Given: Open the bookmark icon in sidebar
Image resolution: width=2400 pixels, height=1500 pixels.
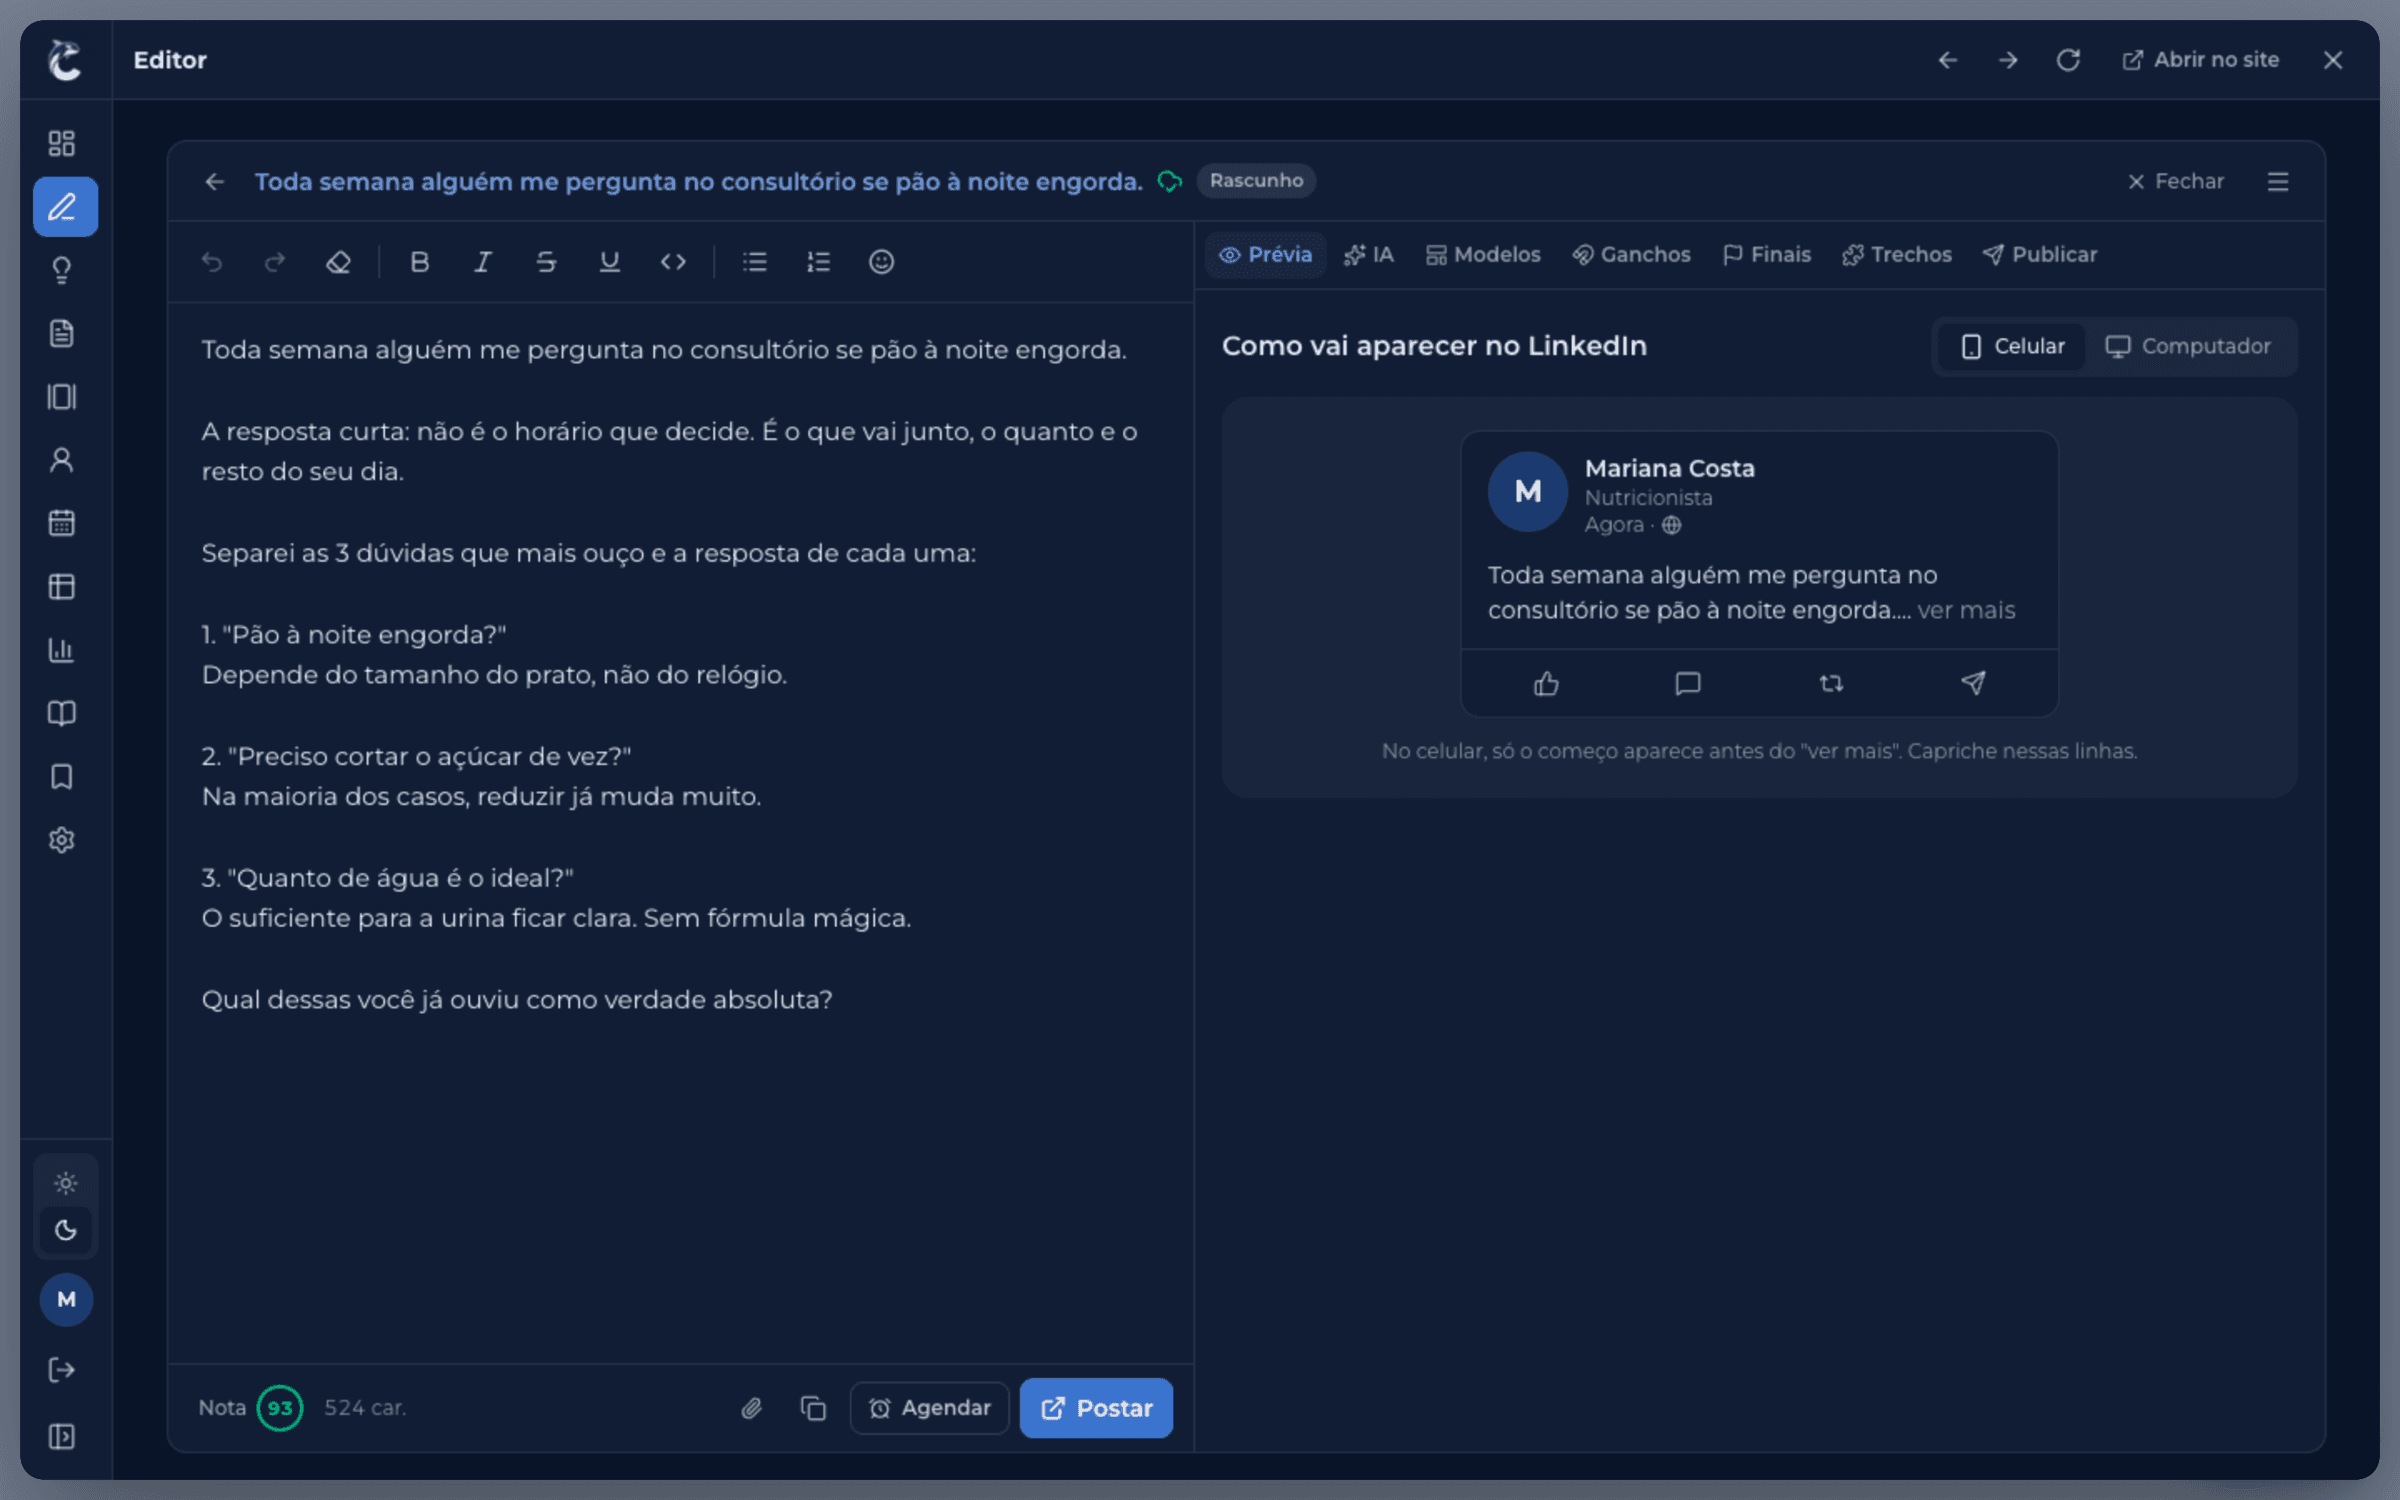Looking at the screenshot, I should point(62,777).
